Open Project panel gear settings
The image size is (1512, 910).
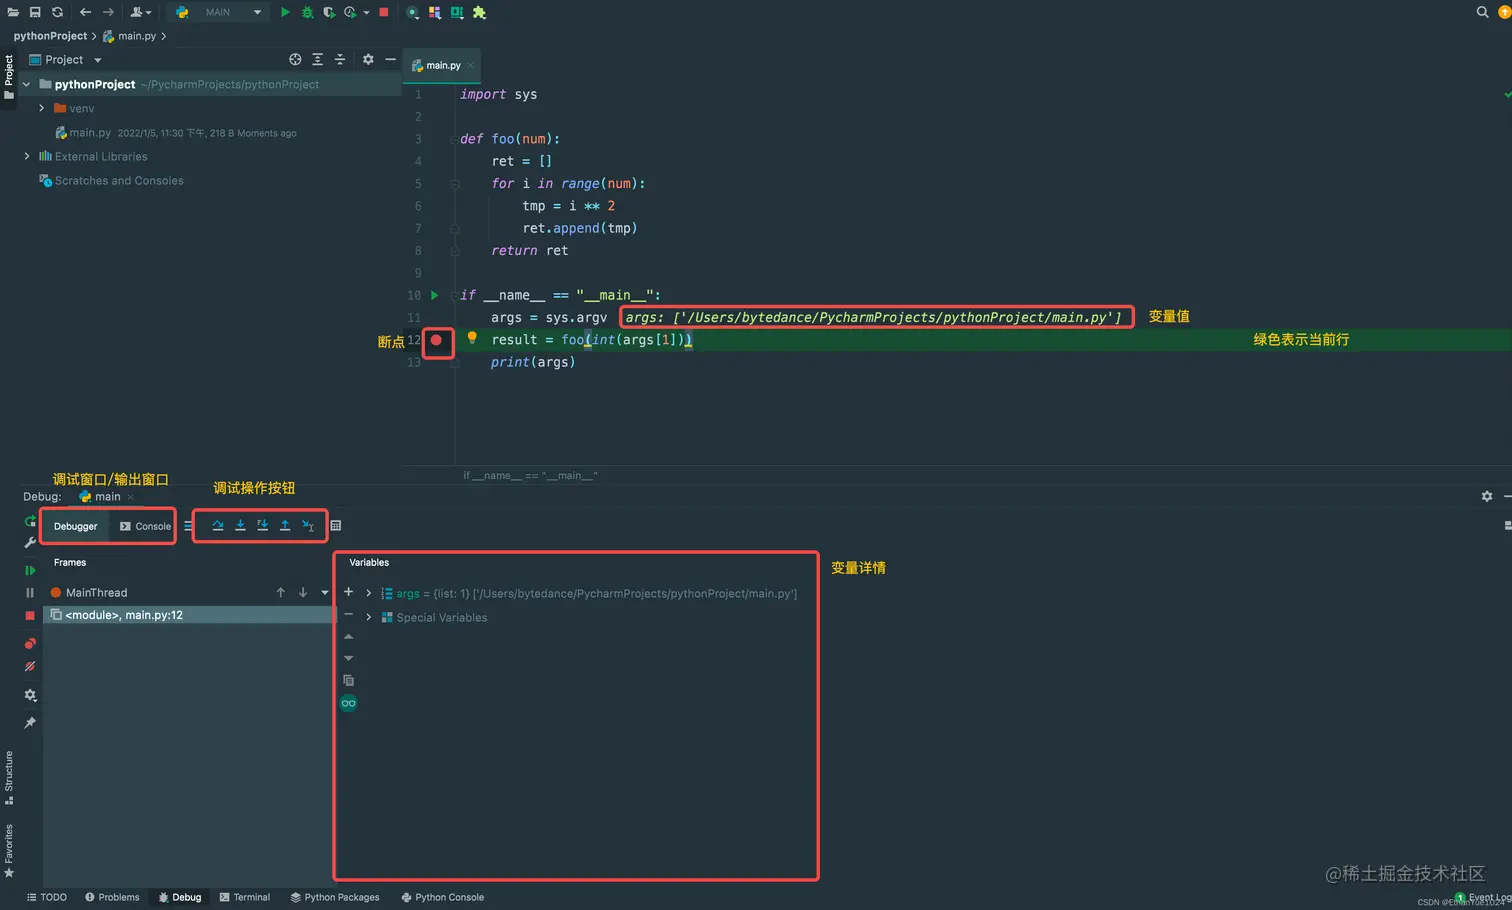click(x=368, y=60)
